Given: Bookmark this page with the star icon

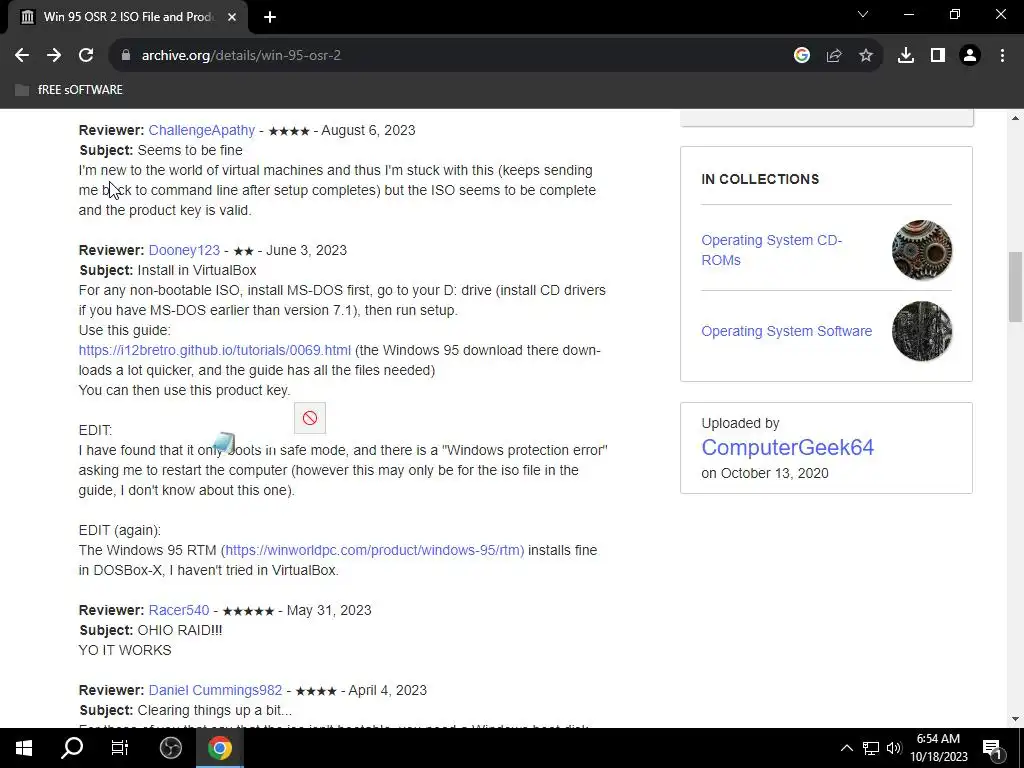Looking at the screenshot, I should coord(866,56).
